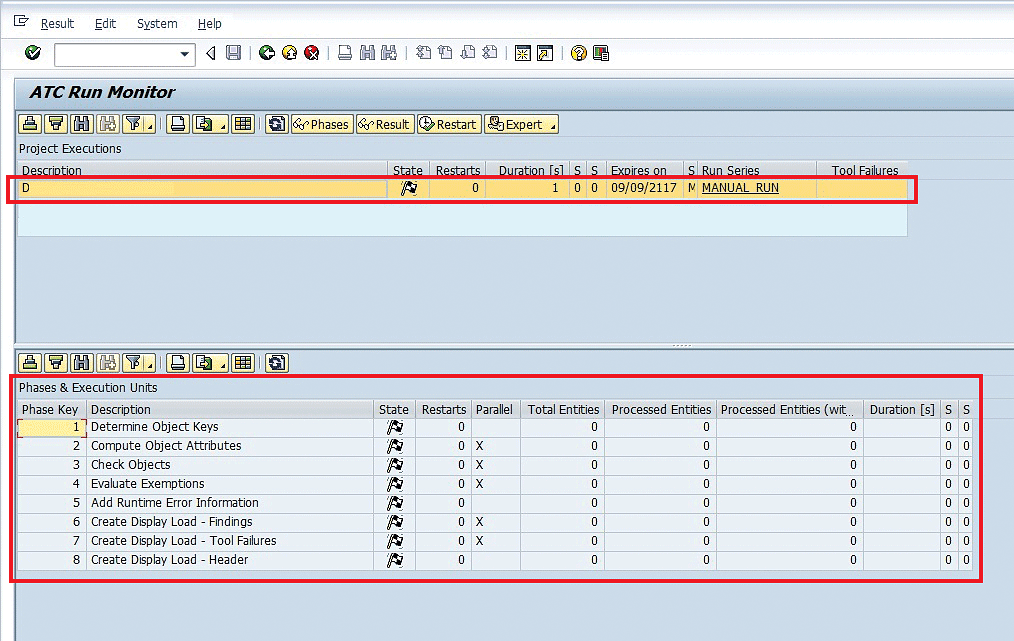Open Help via yellow question mark icon

tap(578, 53)
